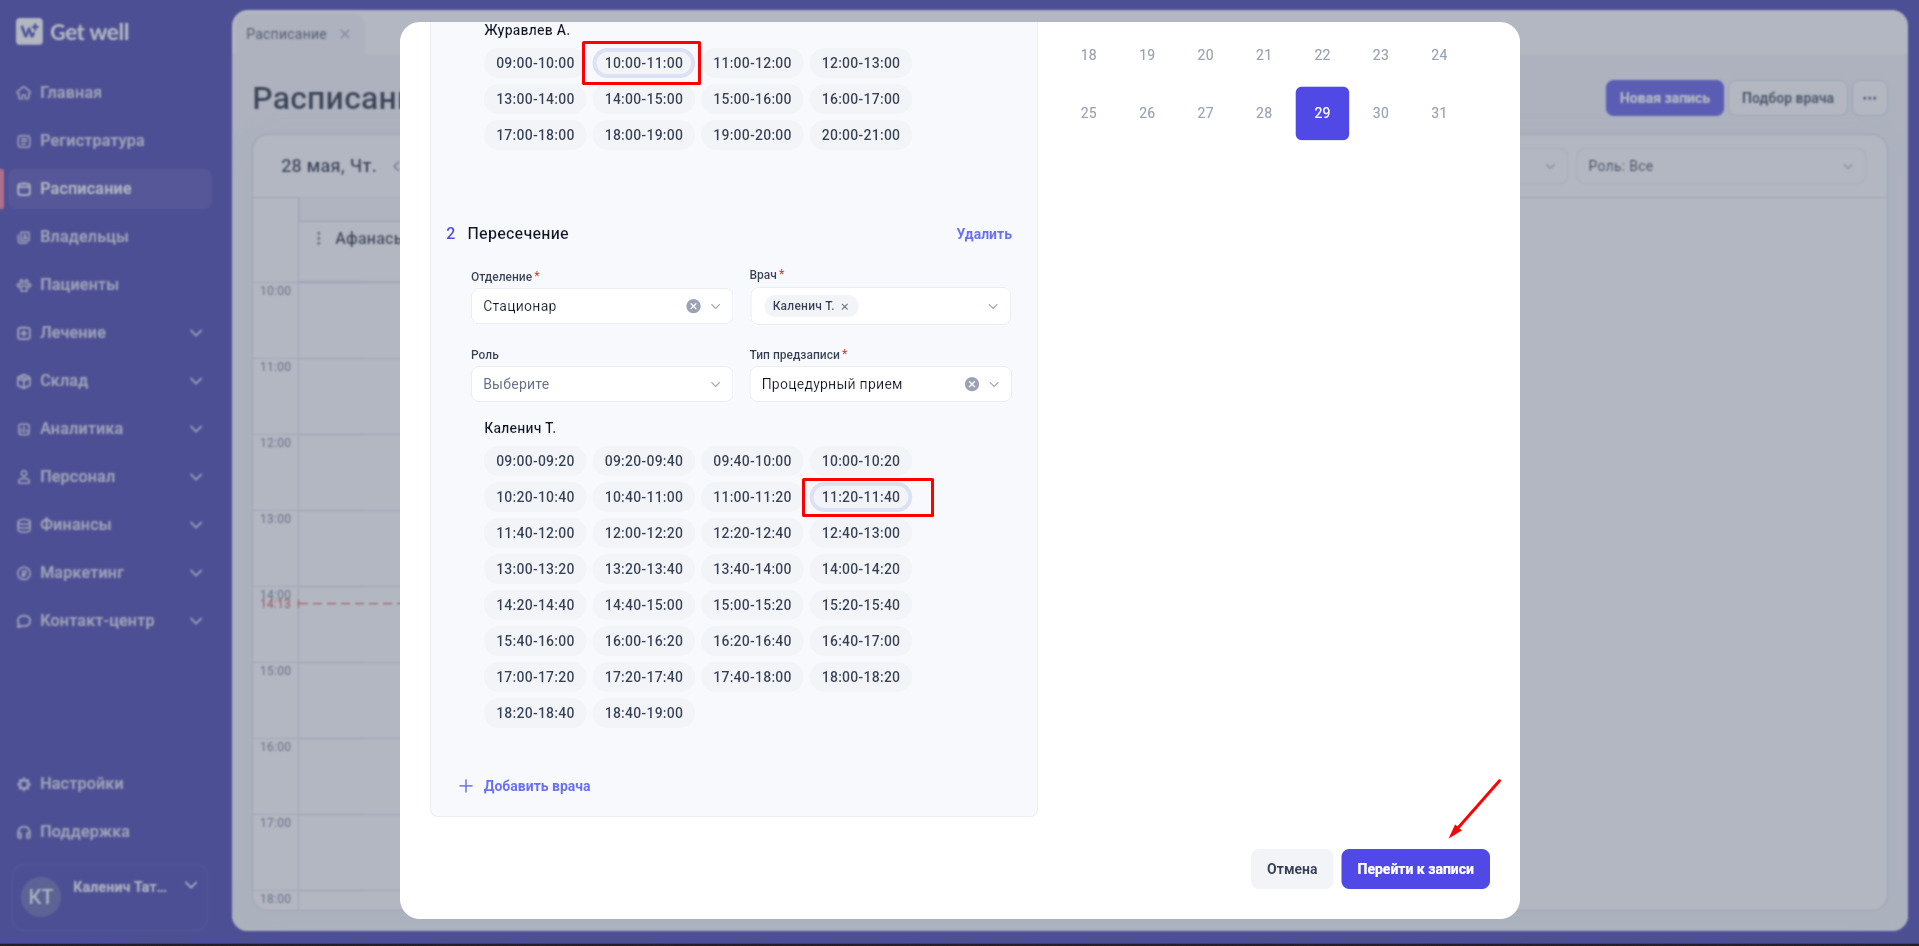Open the three-dots more options button

click(1869, 98)
